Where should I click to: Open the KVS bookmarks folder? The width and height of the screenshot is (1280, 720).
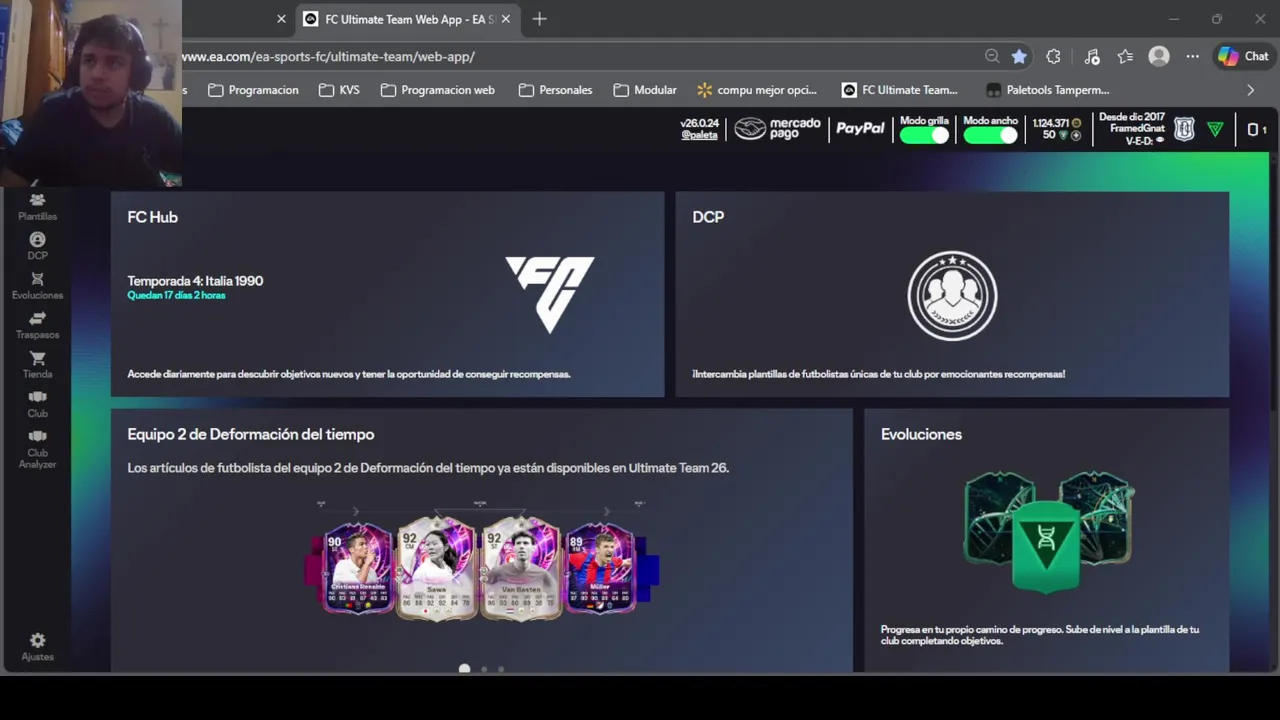339,90
